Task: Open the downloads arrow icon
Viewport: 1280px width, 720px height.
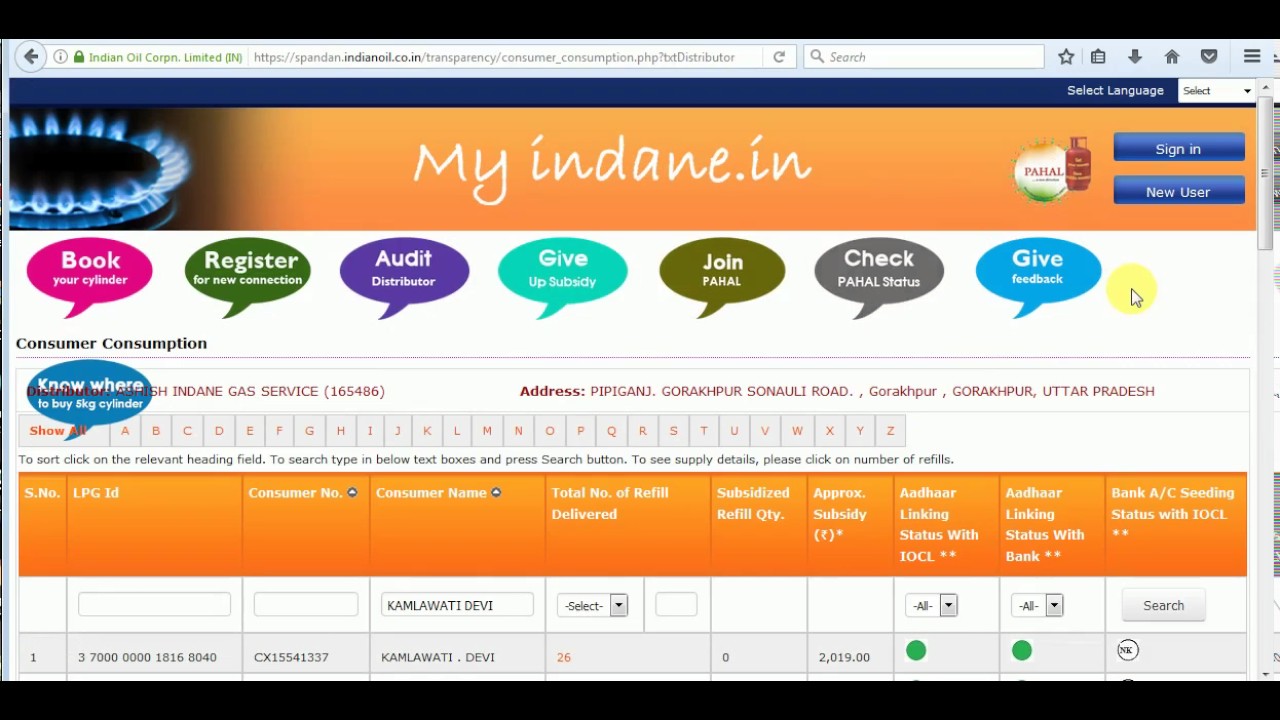Action: (x=1135, y=57)
